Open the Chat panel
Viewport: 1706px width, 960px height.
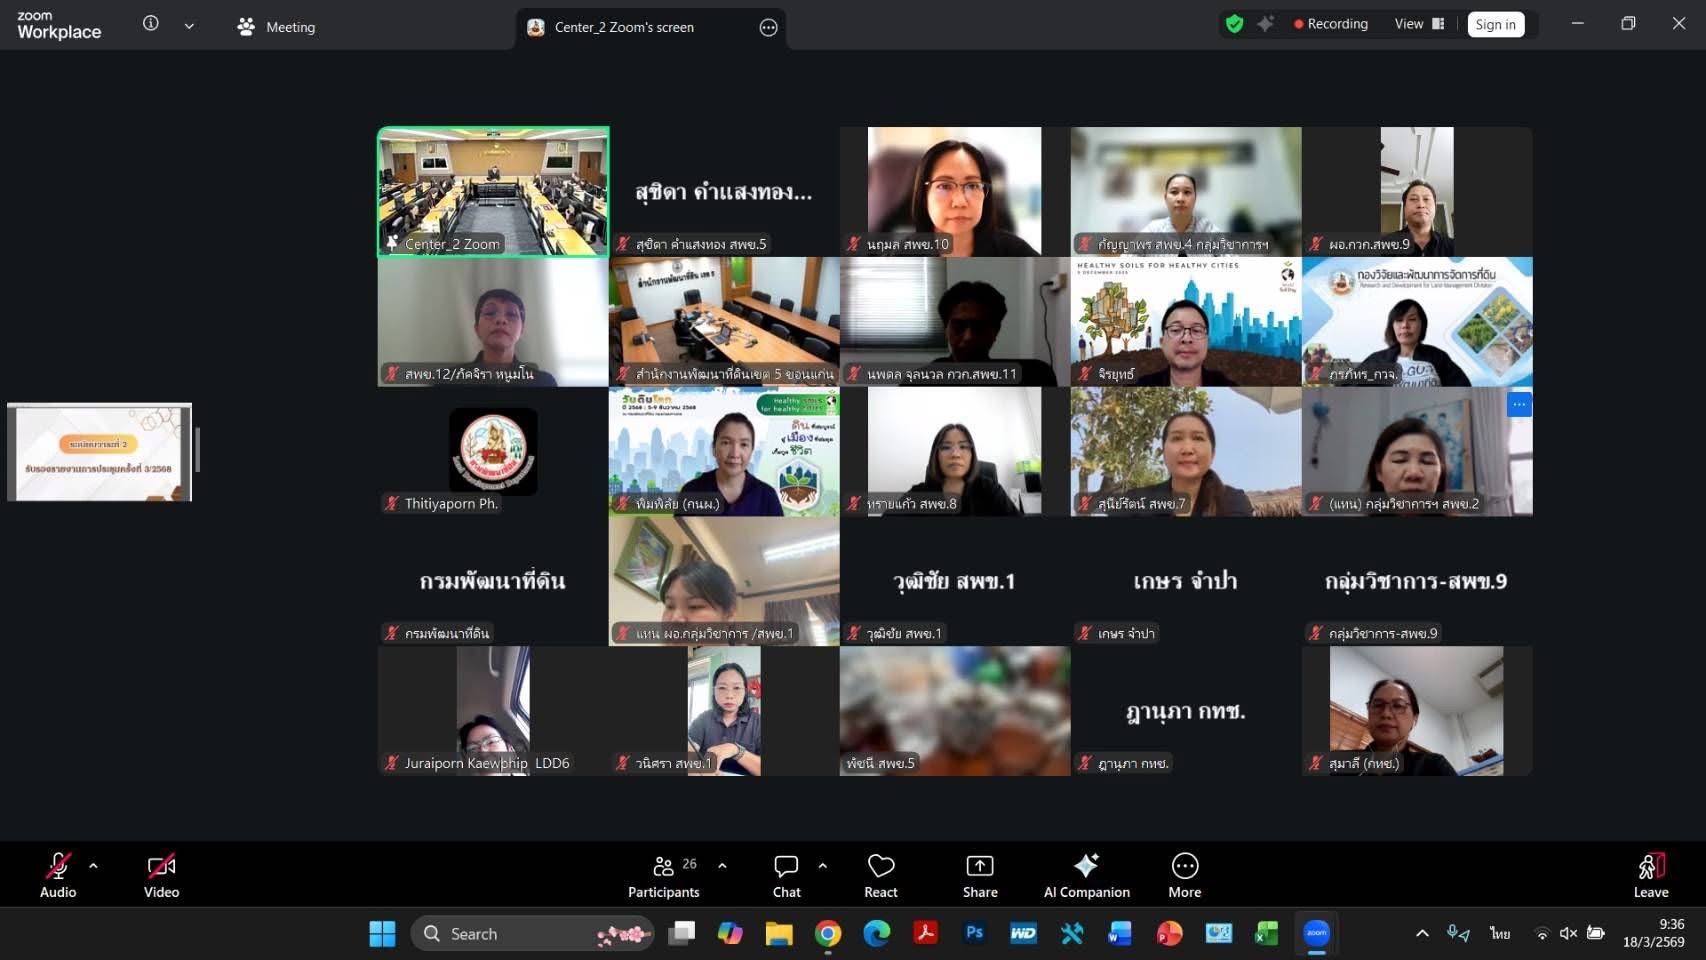coord(786,875)
